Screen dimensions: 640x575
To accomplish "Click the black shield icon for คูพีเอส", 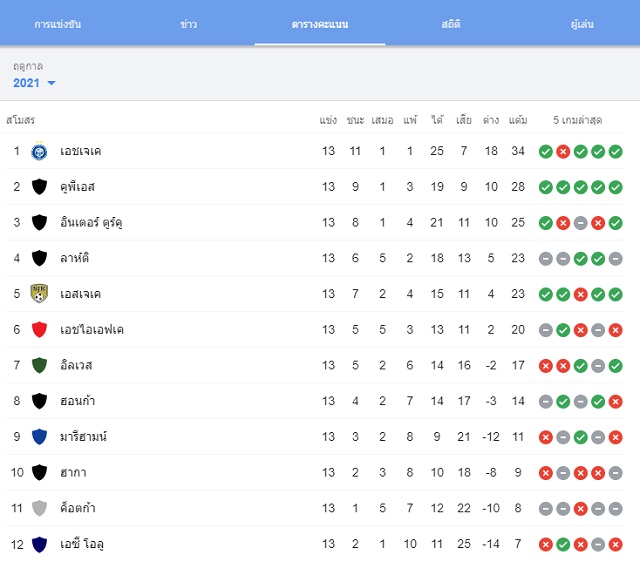I will click(39, 186).
